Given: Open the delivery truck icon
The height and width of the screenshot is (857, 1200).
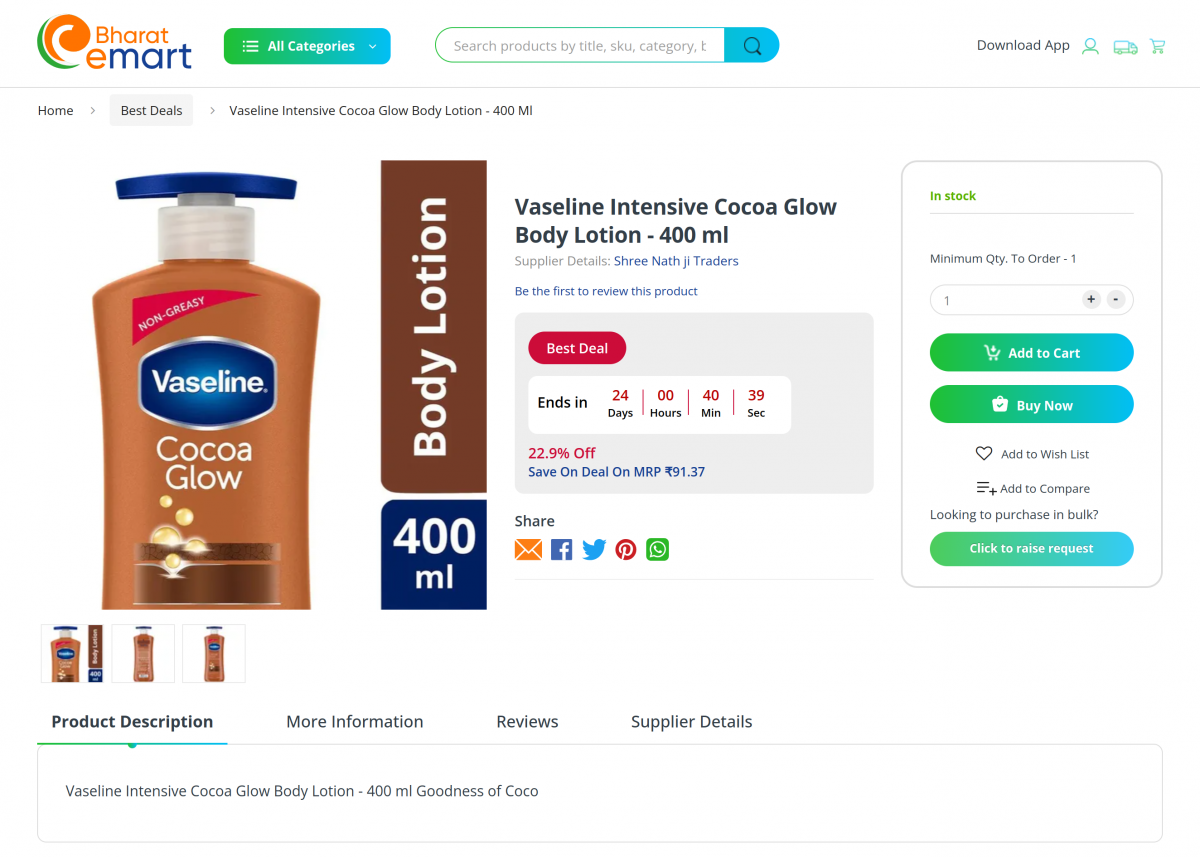Looking at the screenshot, I should 1125,46.
